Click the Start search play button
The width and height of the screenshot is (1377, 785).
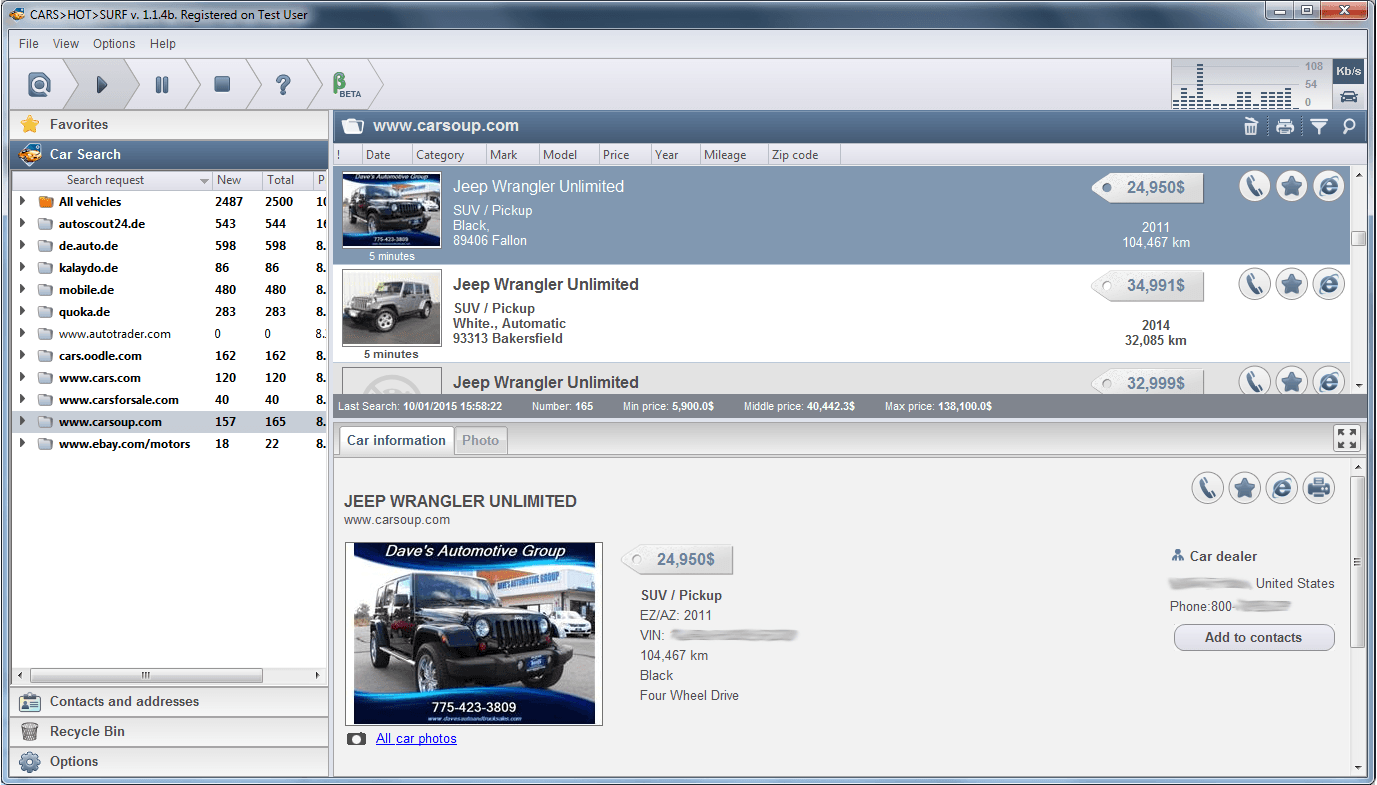101,85
